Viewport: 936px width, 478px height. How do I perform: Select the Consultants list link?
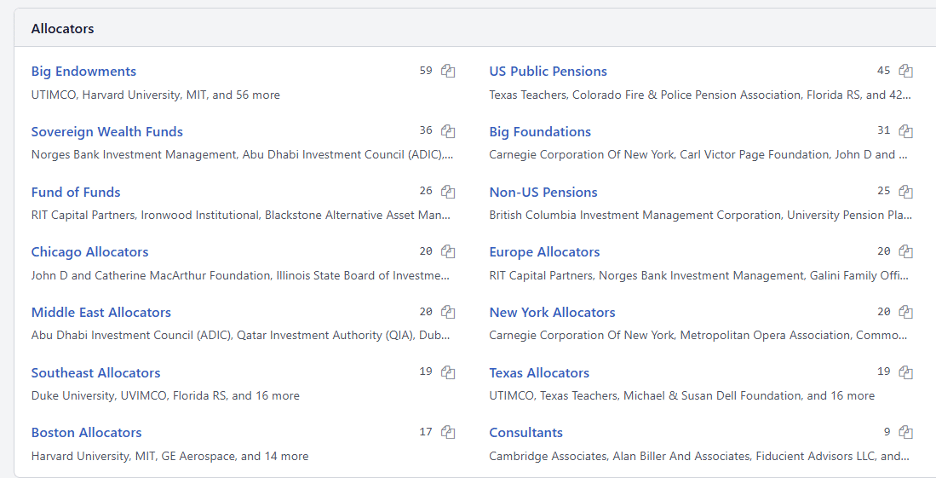526,432
